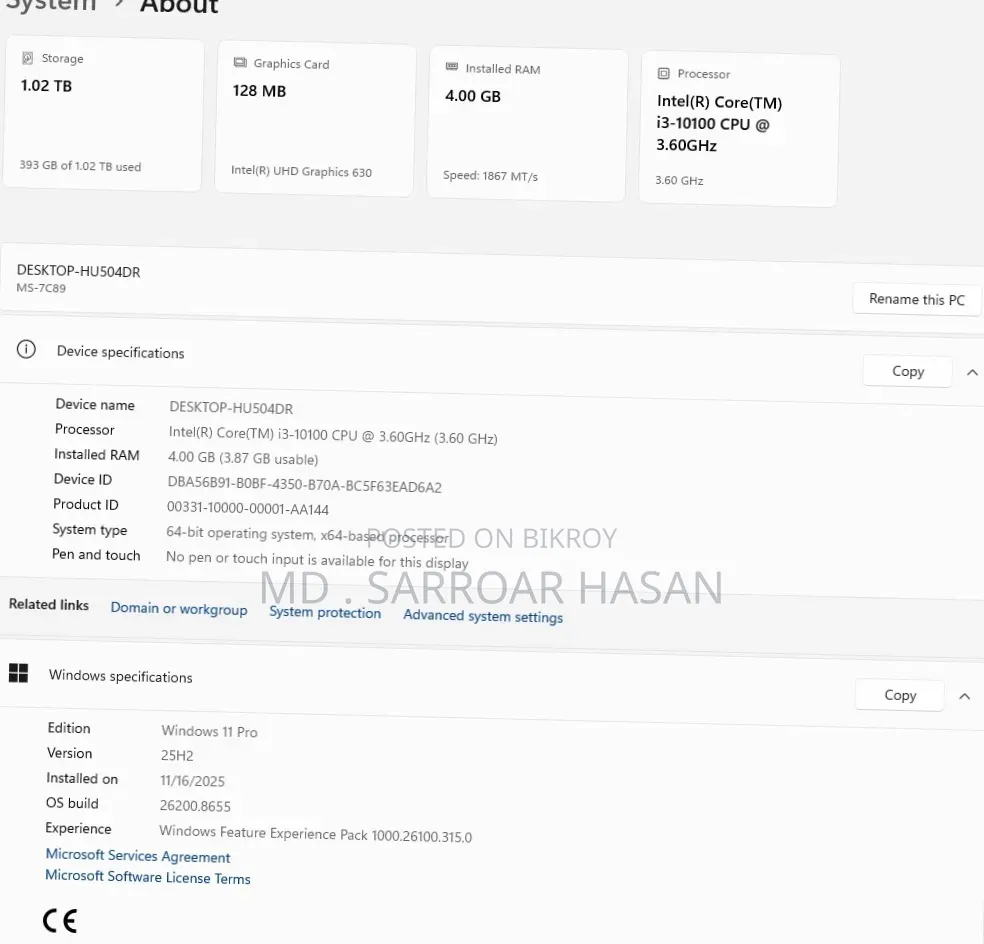This screenshot has height=944, width=984.
Task: Select DESKTOP-HU504DR value in Device name row
Action: 231,408
